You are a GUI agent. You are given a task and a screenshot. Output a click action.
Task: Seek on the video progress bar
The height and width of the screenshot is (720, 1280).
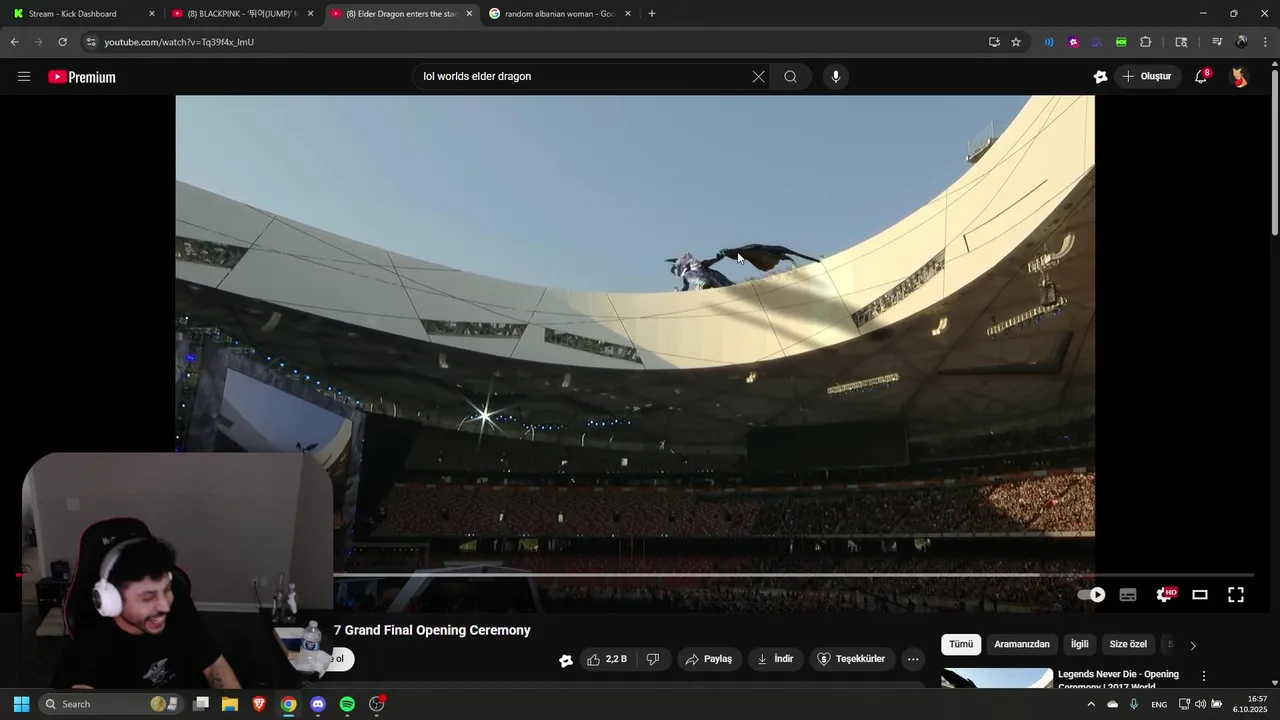pyautogui.click(x=635, y=575)
